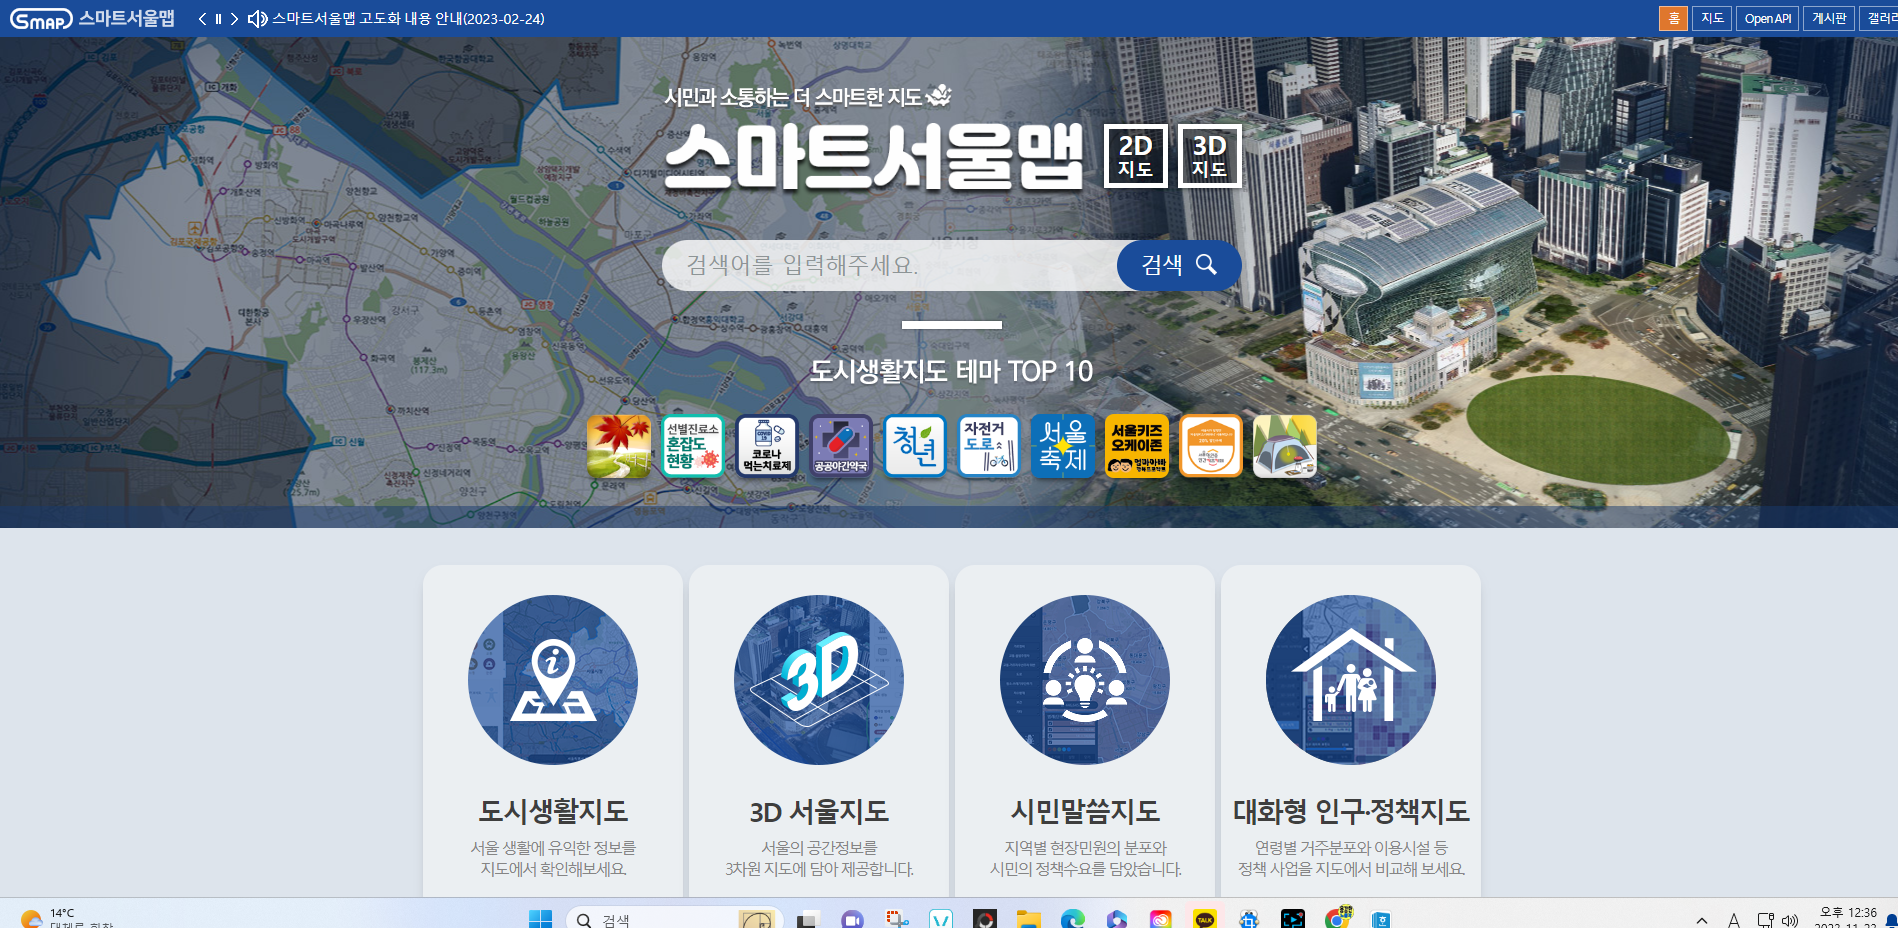The image size is (1898, 928).
Task: Open the Open API menu tab
Action: tap(1767, 18)
